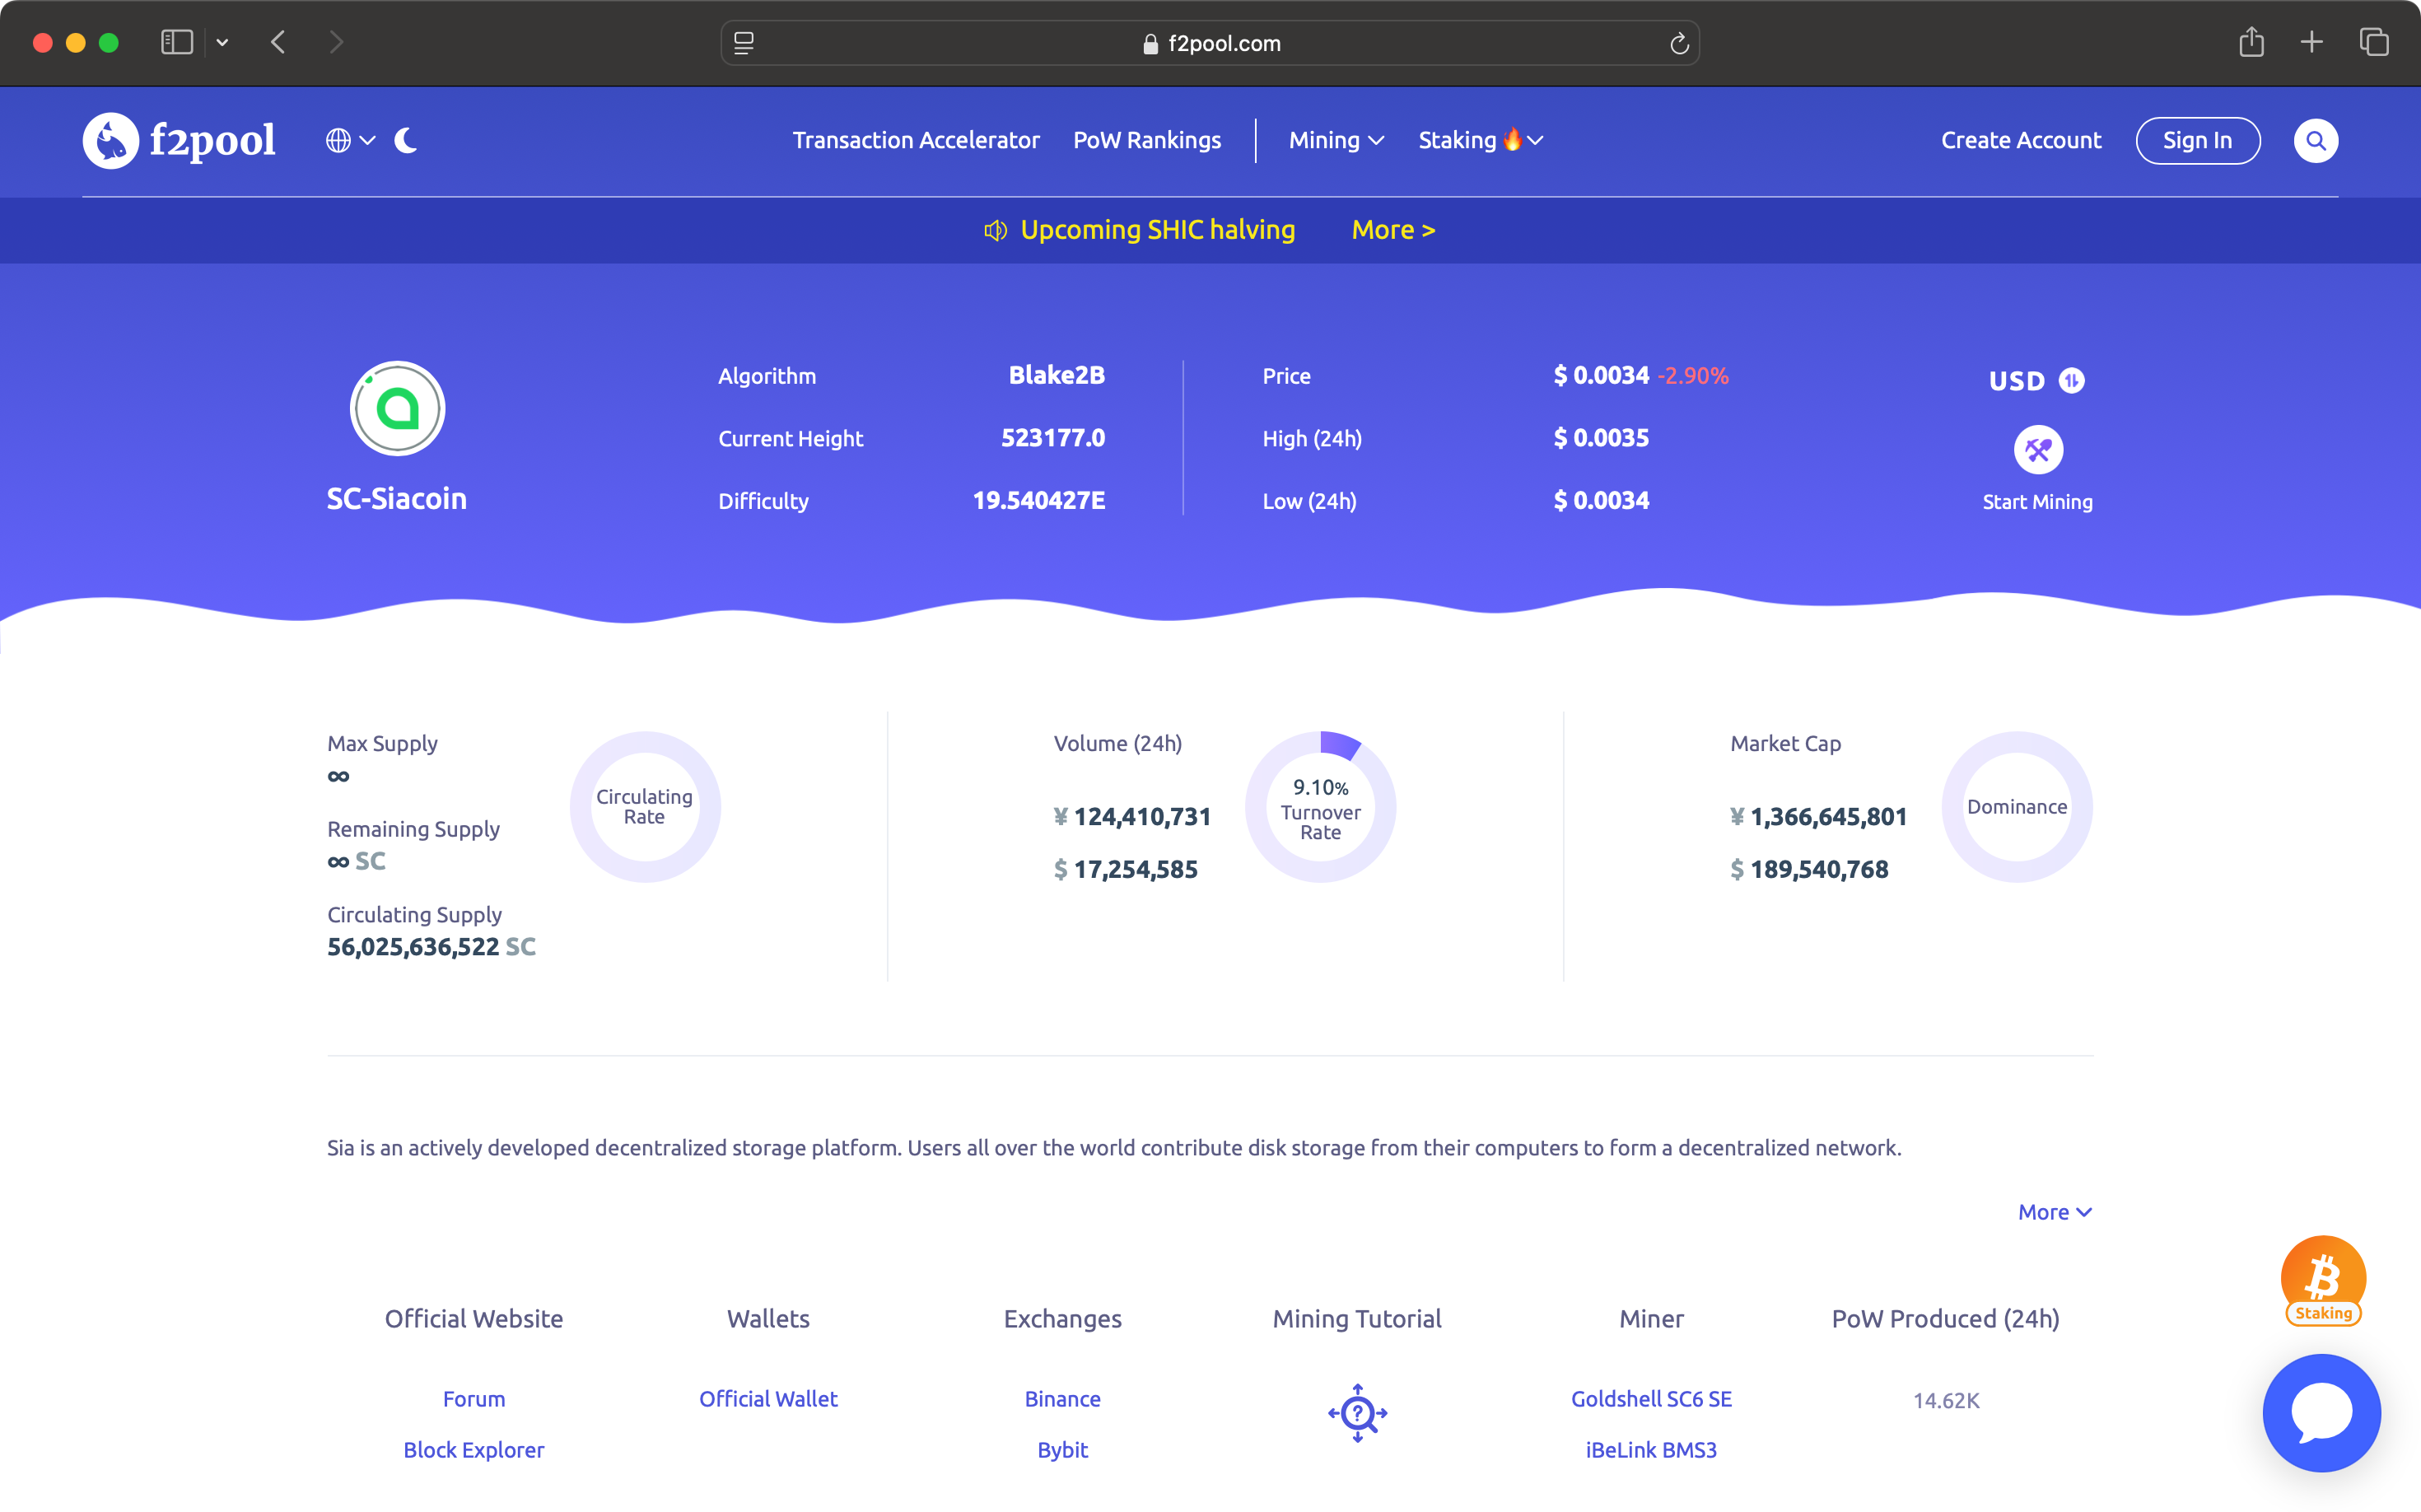Image resolution: width=2421 pixels, height=1512 pixels.
Task: Click the Safari sidebar toggle icon
Action: coord(177,42)
